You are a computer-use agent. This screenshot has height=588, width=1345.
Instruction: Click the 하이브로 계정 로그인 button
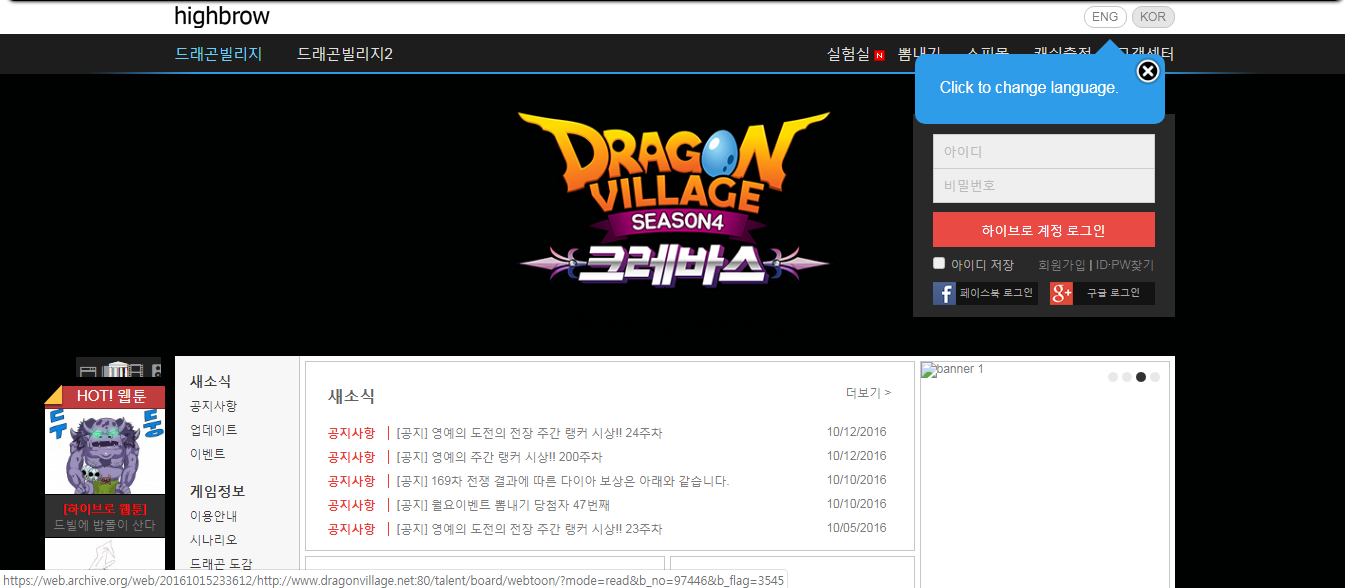(1044, 230)
